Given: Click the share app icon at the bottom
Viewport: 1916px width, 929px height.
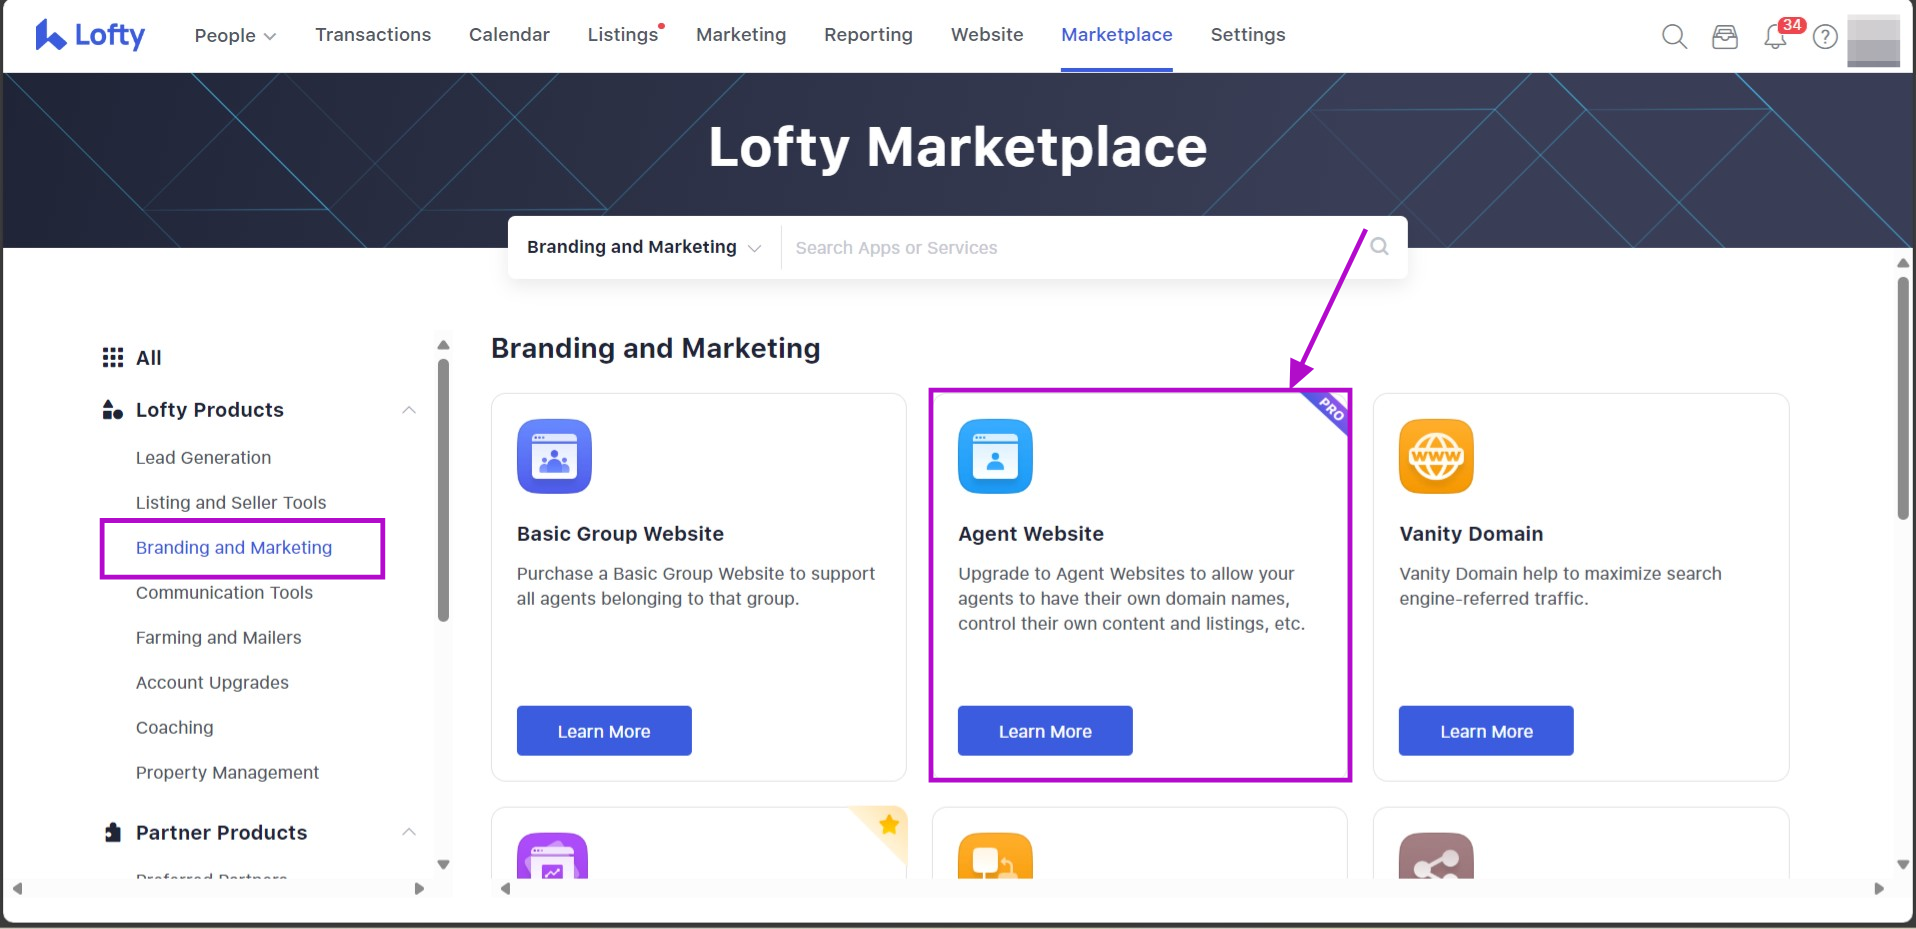Looking at the screenshot, I should [1436, 856].
